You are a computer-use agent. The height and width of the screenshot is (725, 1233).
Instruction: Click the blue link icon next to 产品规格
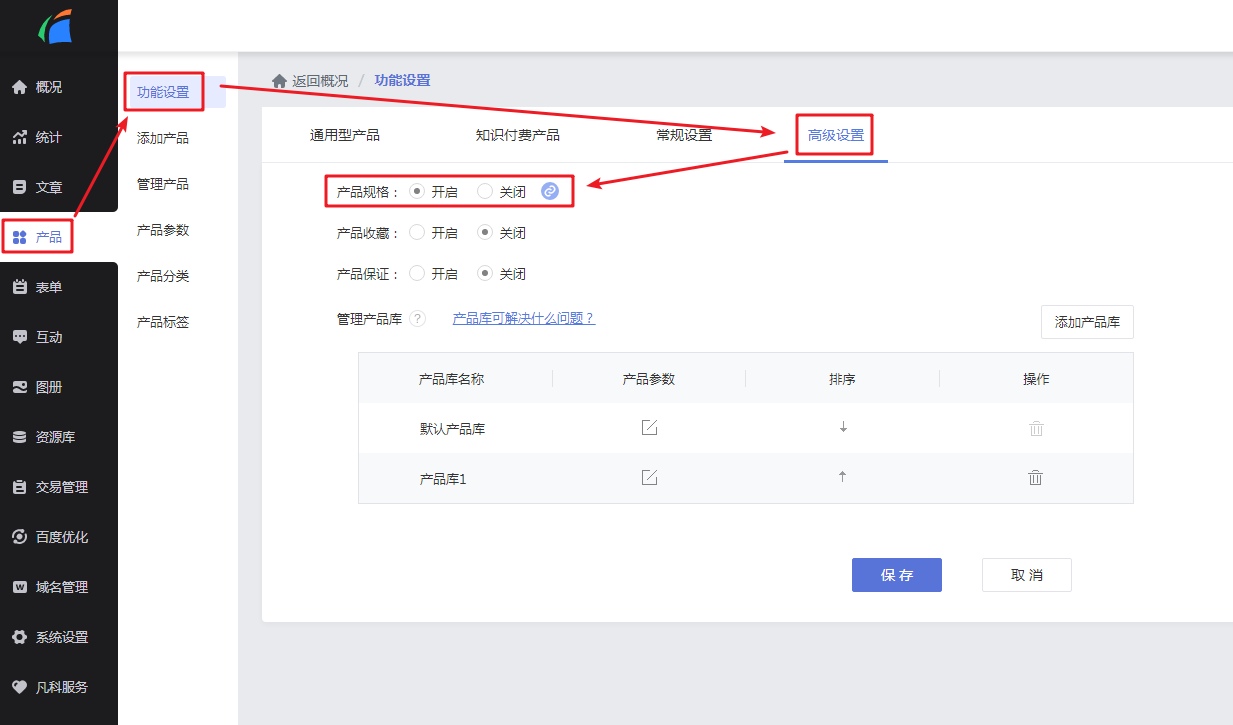pos(550,191)
